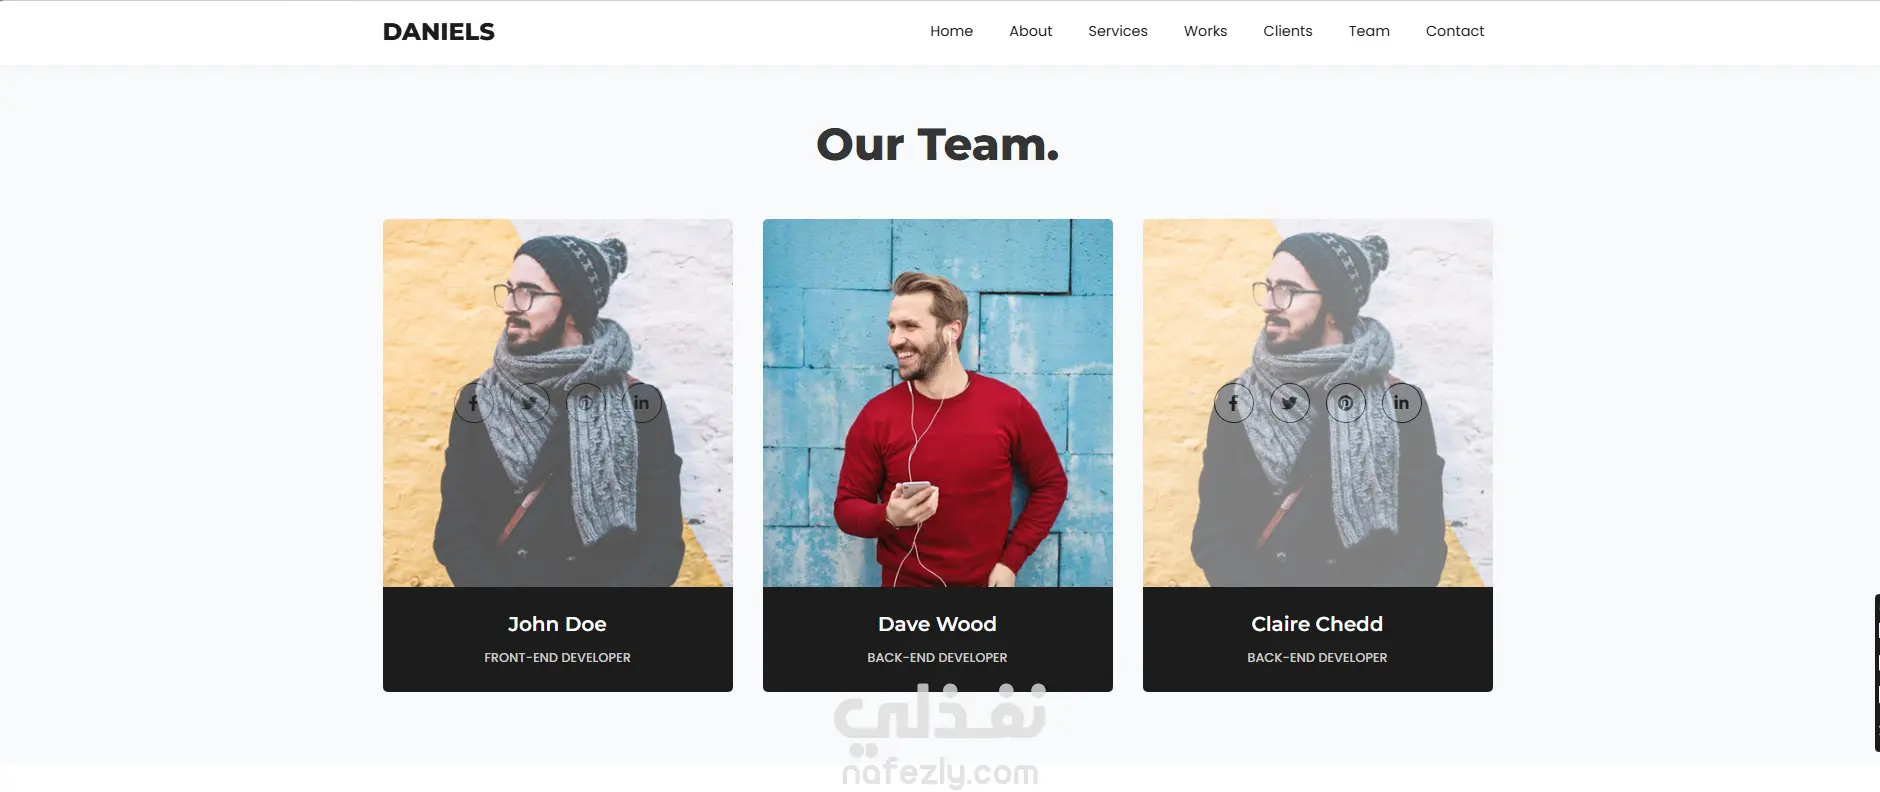Click the DANIELS logo
Image resolution: width=1880 pixels, height=792 pixels.
pyautogui.click(x=438, y=32)
